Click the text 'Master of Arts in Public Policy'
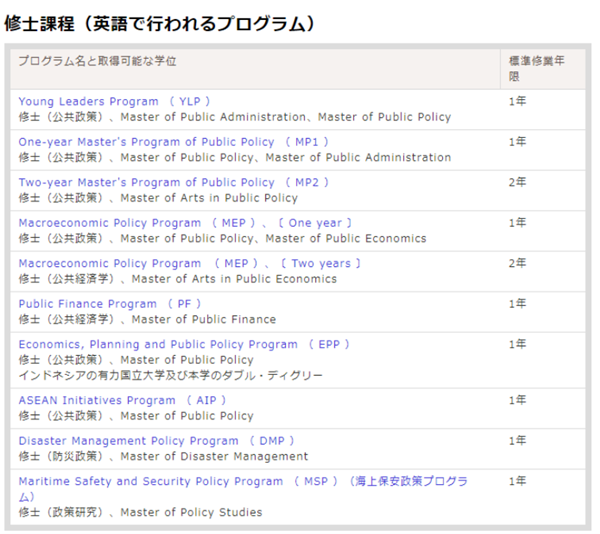 (209, 198)
